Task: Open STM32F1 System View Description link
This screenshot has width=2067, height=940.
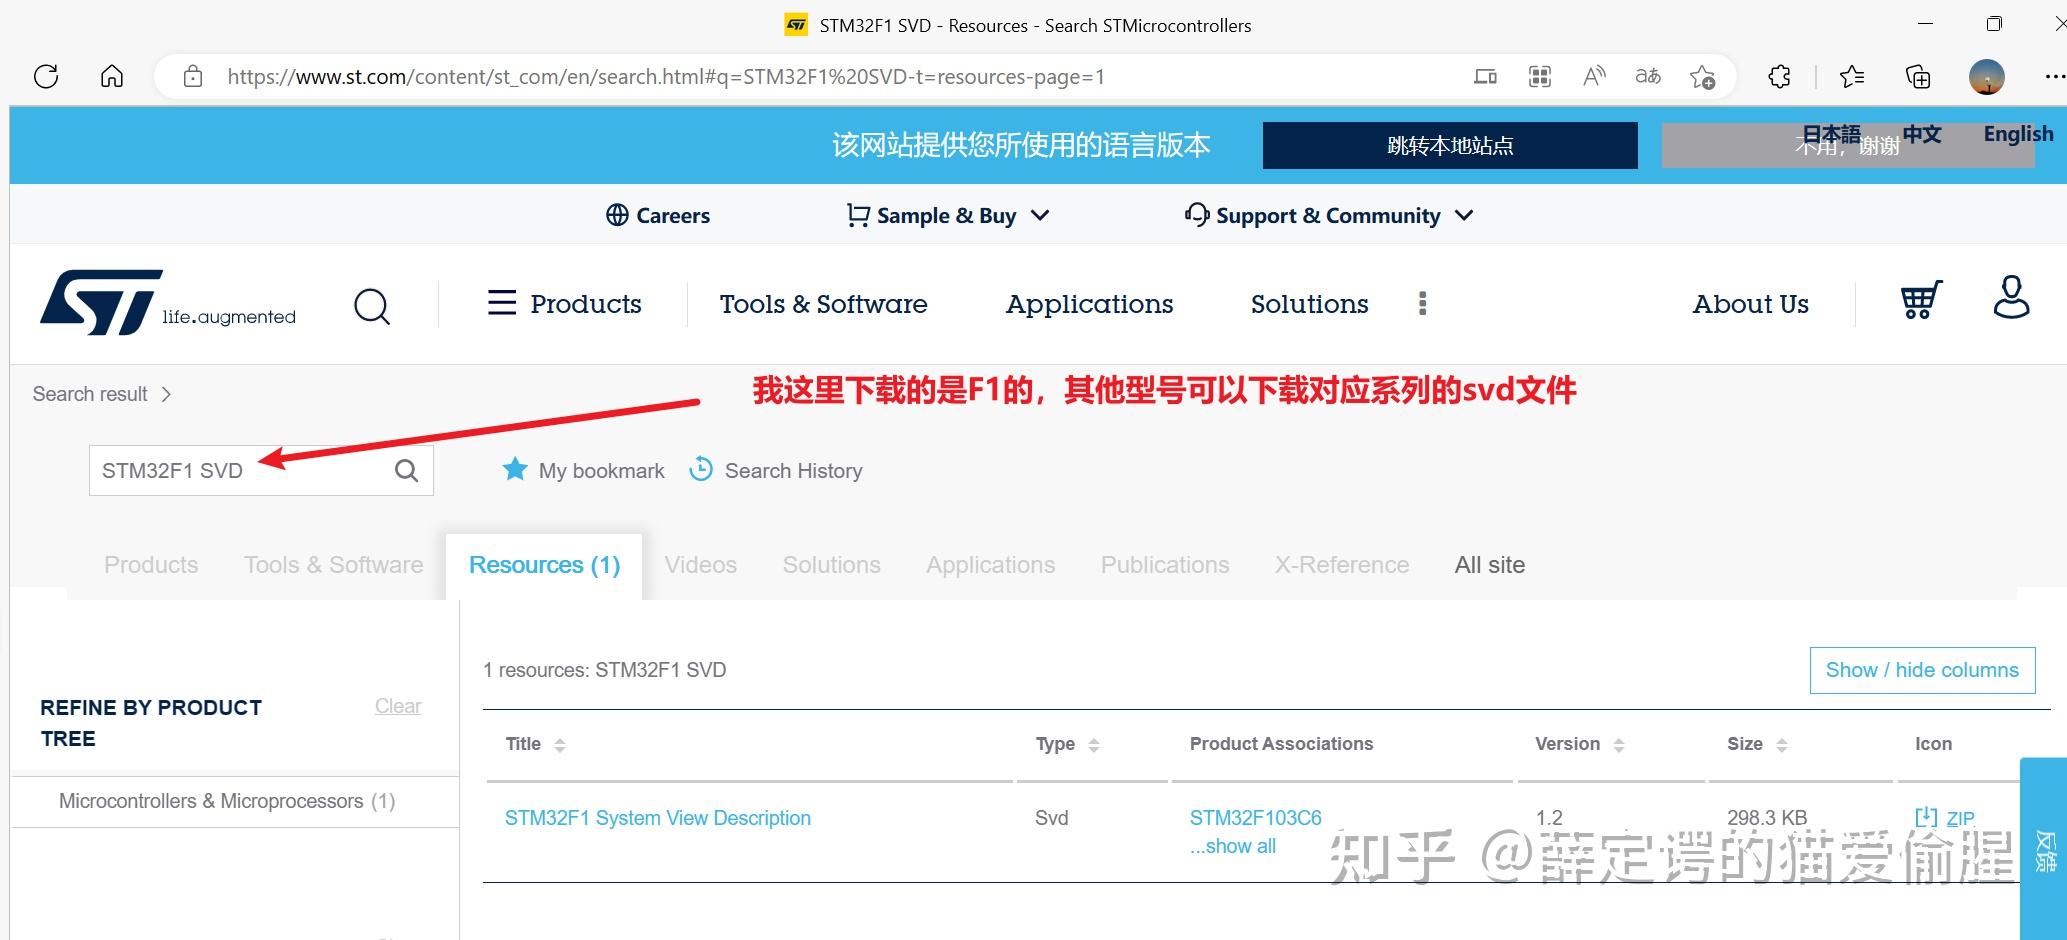Action: click(657, 817)
